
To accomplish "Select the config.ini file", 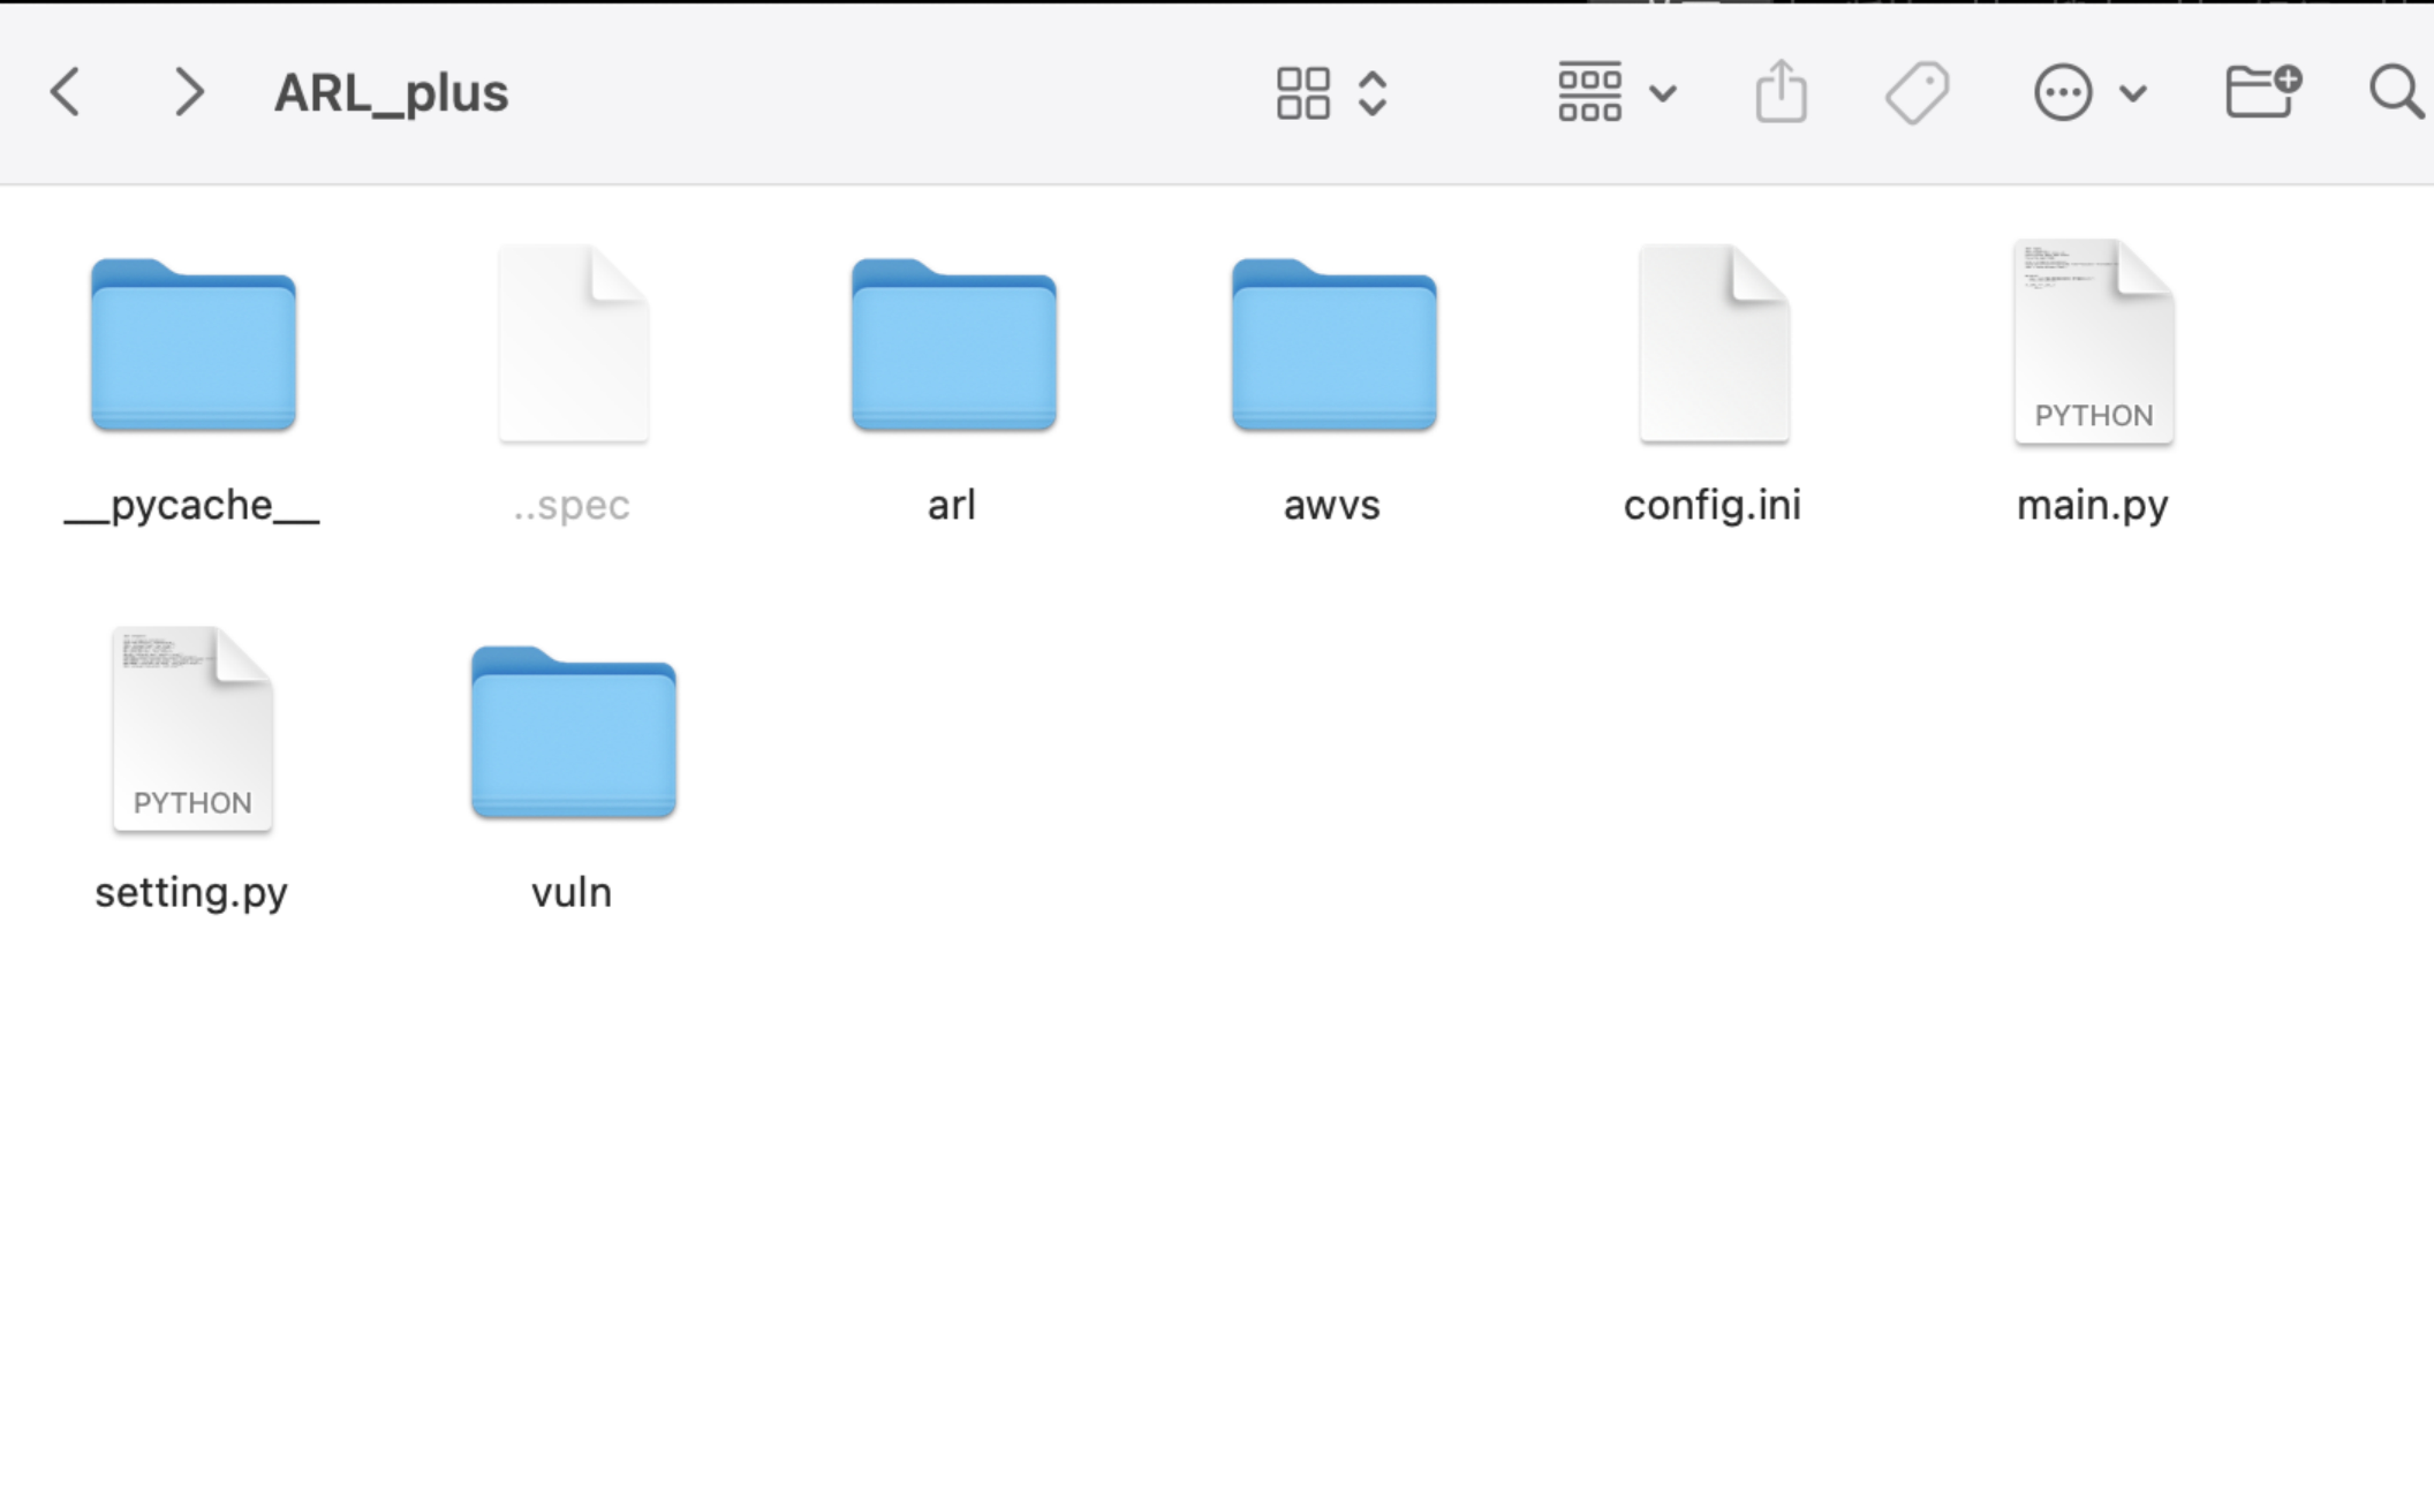I will [x=1714, y=344].
